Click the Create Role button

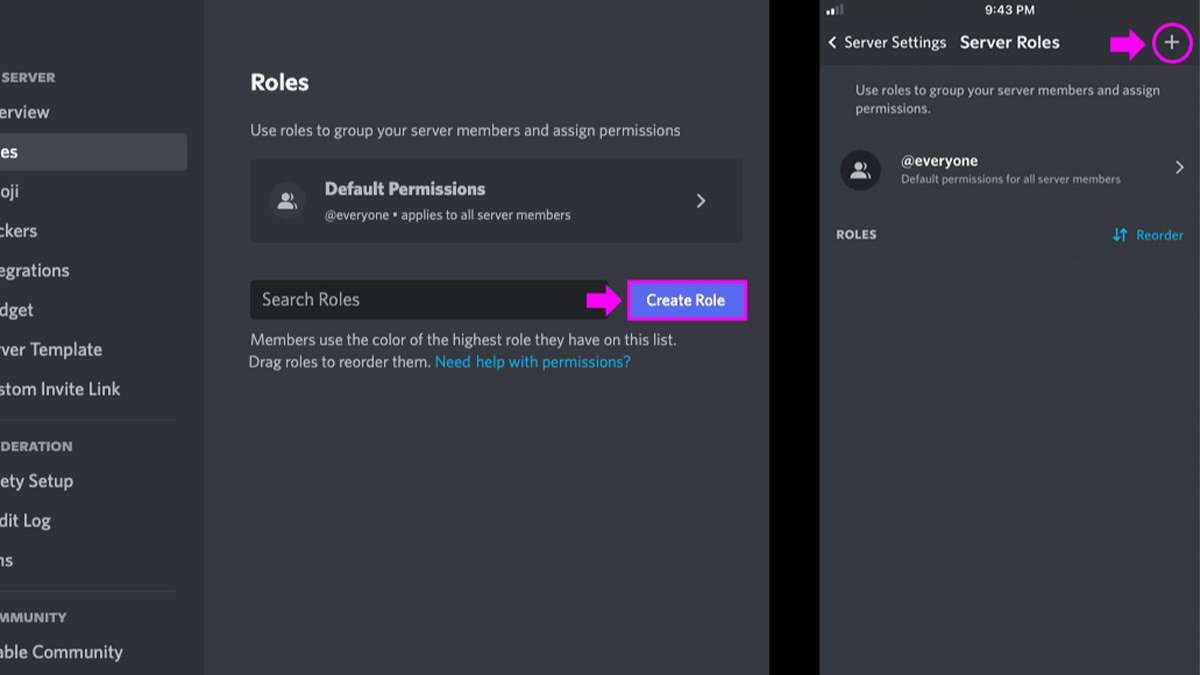[686, 299]
